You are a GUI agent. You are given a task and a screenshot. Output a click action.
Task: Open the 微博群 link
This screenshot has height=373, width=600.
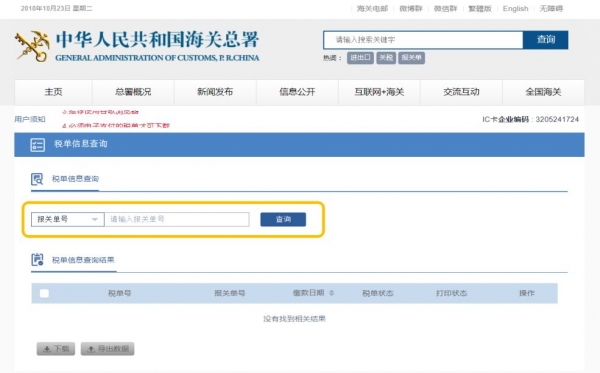tap(411, 8)
